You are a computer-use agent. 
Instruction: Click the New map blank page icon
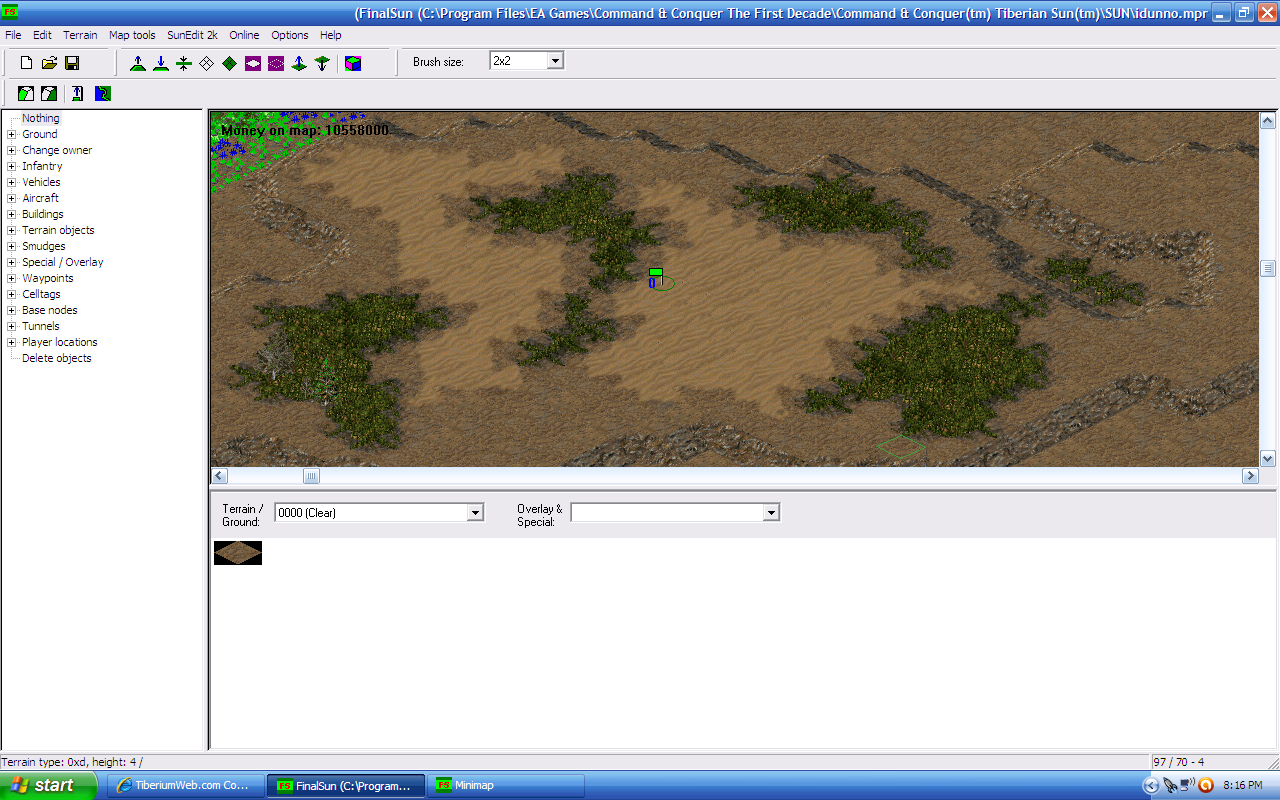[27, 63]
